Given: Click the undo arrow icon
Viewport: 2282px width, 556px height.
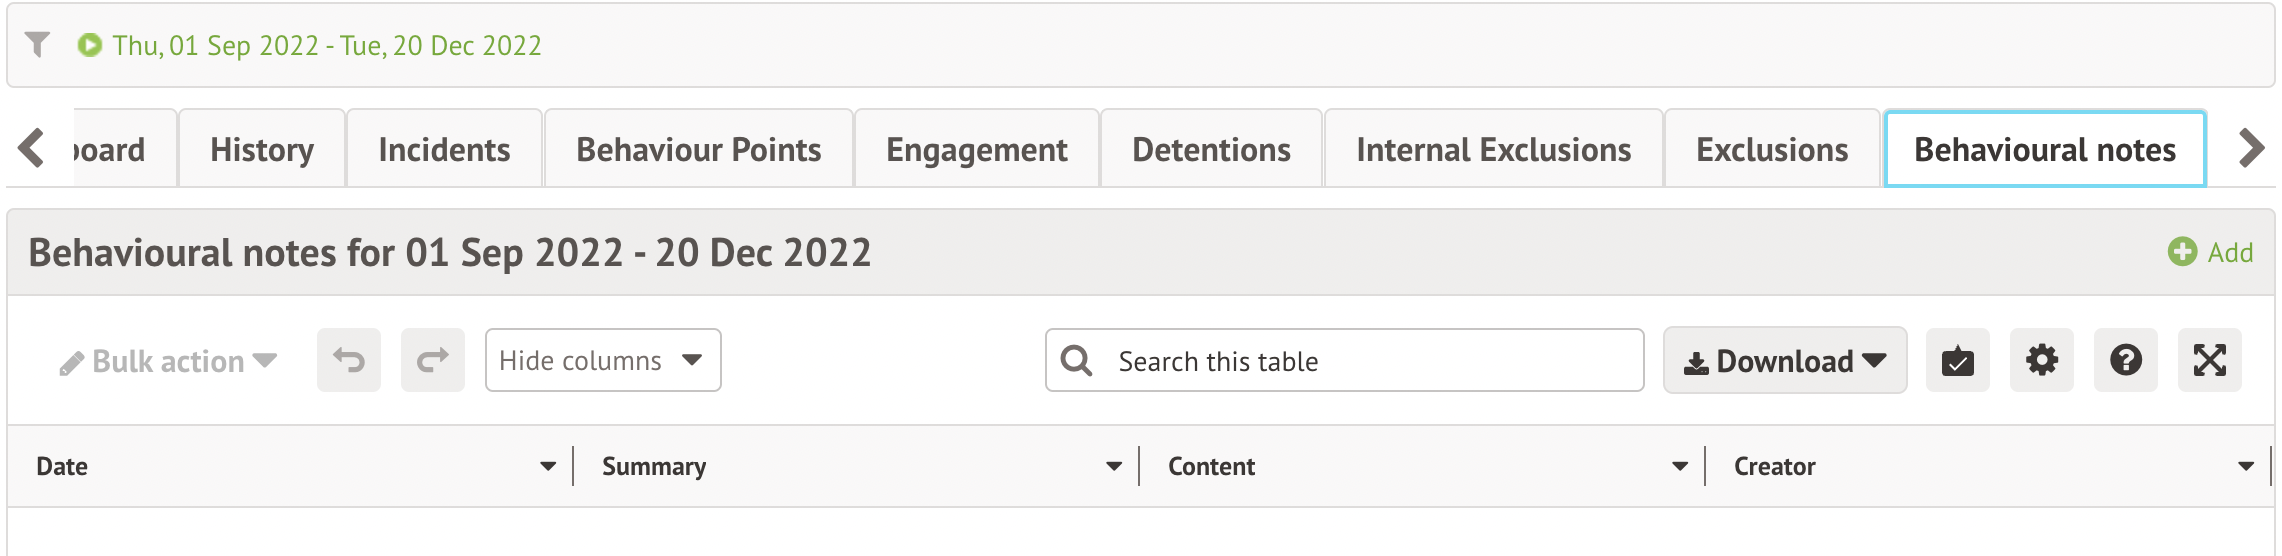Looking at the screenshot, I should [x=349, y=360].
